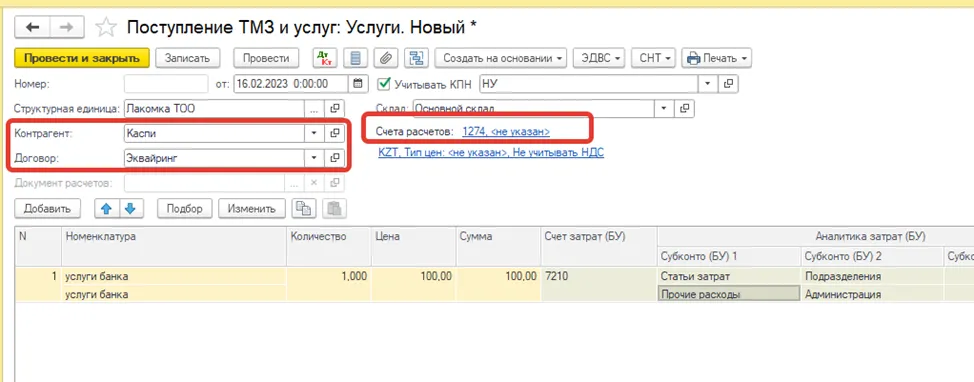Image resolution: width=974 pixels, height=382 pixels.
Task: Open the KZT, Тип цен settings link
Action: coord(491,152)
